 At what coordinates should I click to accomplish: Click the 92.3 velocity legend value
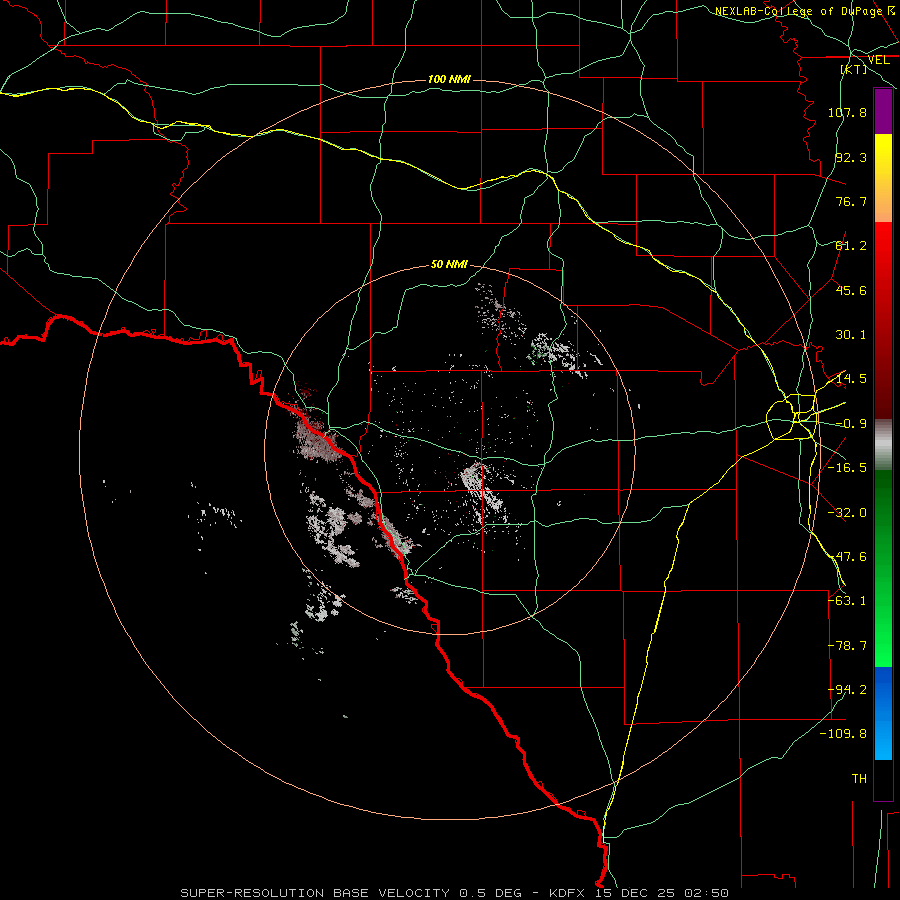click(x=851, y=157)
